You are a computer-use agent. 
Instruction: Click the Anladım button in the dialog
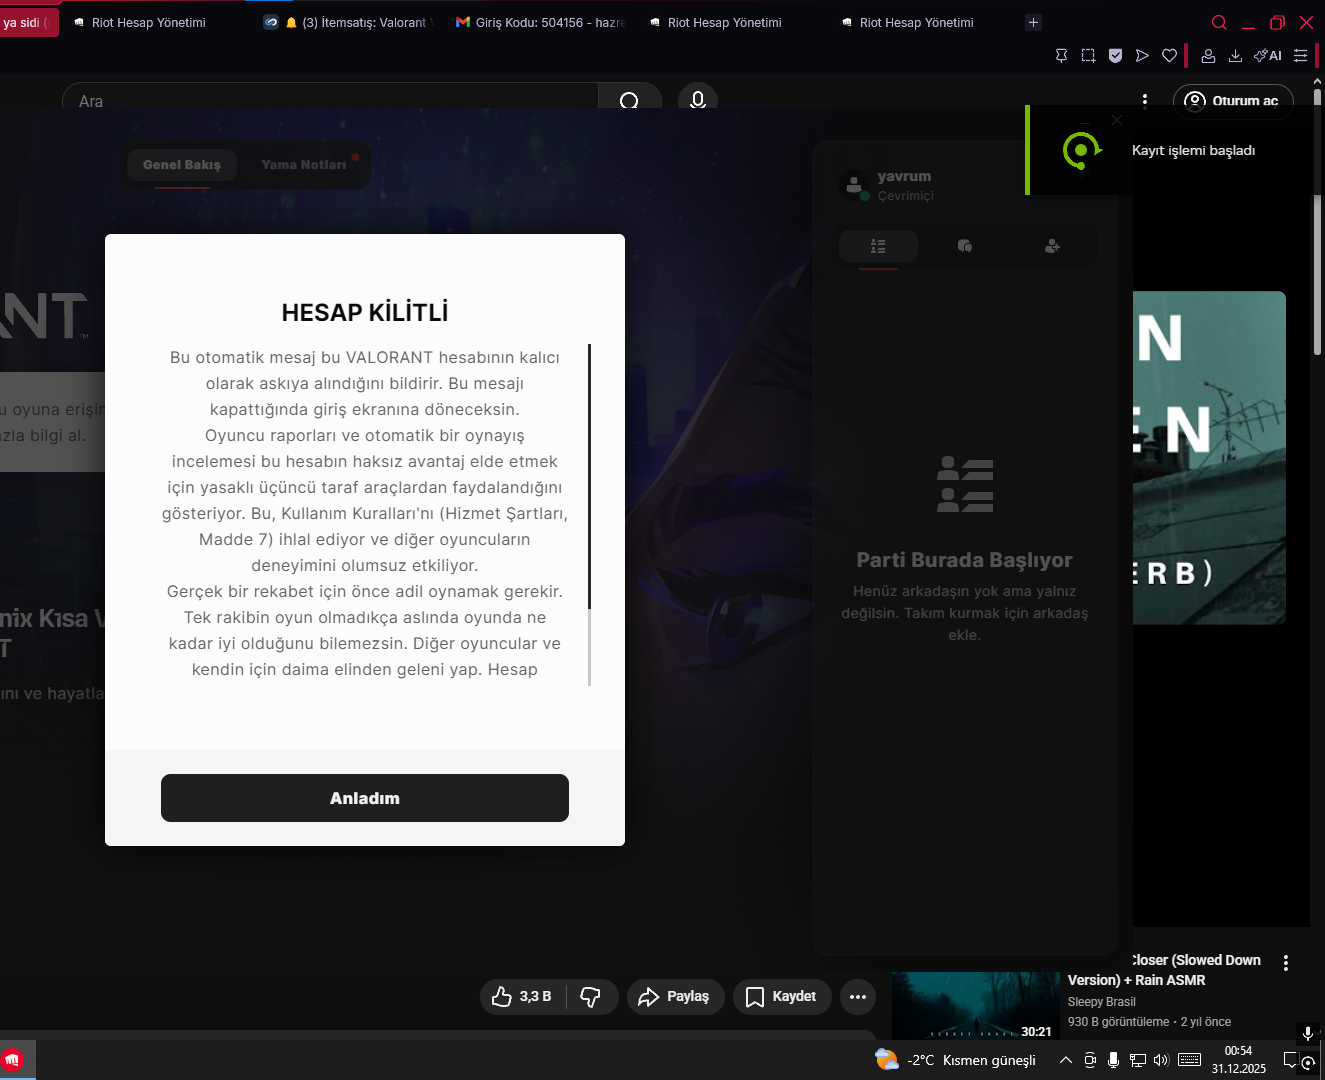pyautogui.click(x=365, y=798)
